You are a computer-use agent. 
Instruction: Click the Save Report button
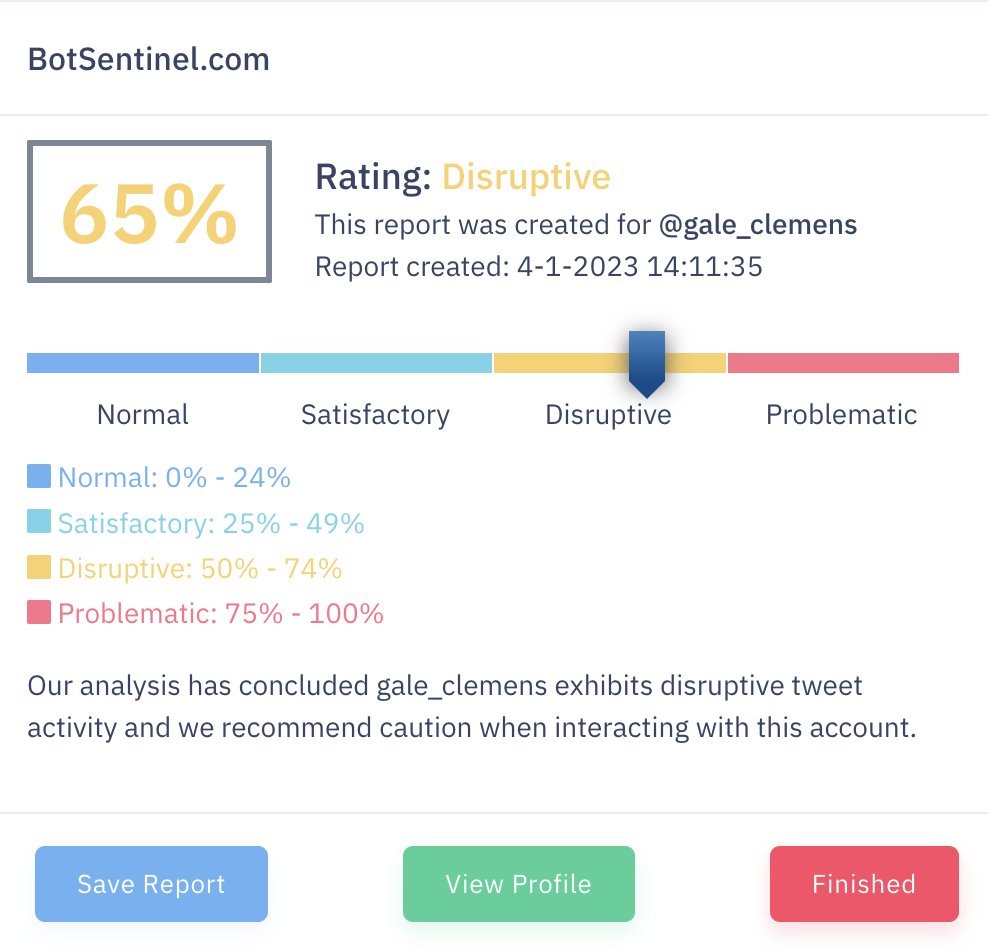point(151,883)
